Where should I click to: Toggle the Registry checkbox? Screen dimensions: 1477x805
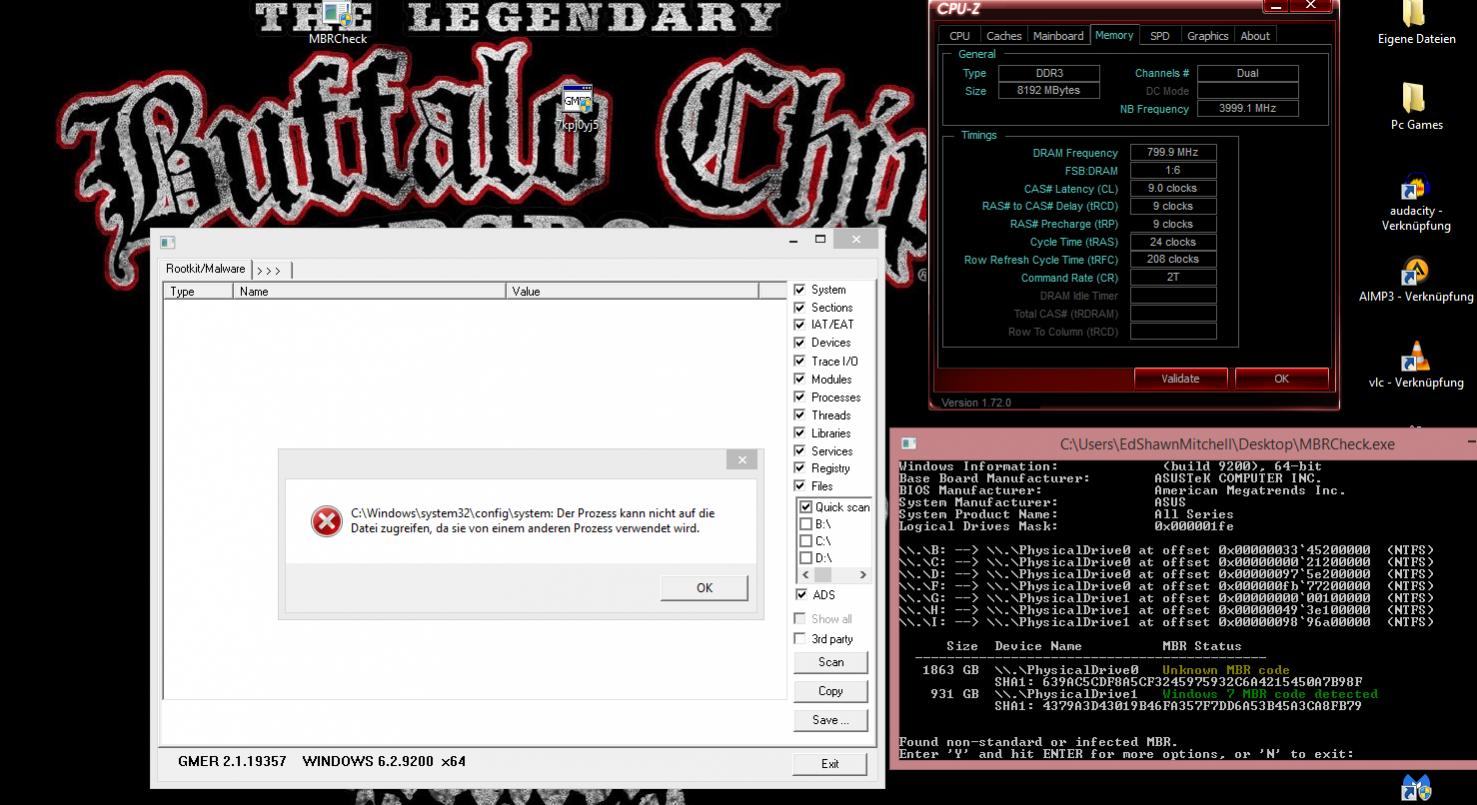coord(800,467)
